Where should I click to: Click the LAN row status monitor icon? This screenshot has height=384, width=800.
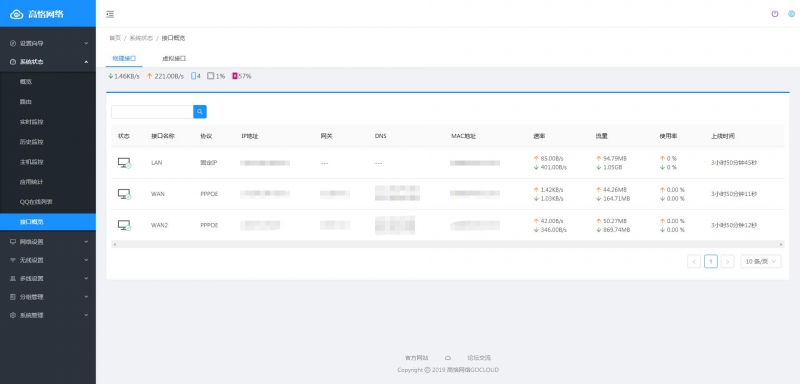pyautogui.click(x=124, y=163)
